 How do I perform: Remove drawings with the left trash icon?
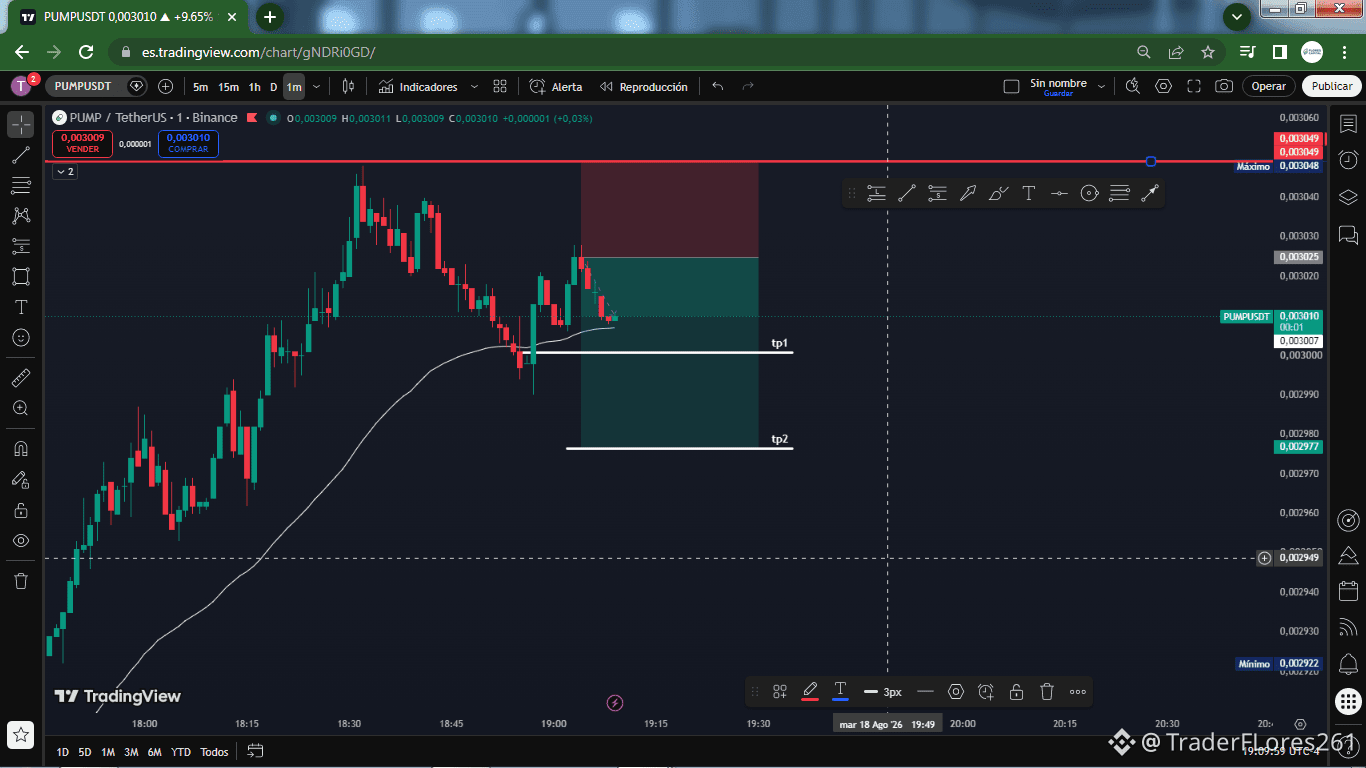pos(21,581)
